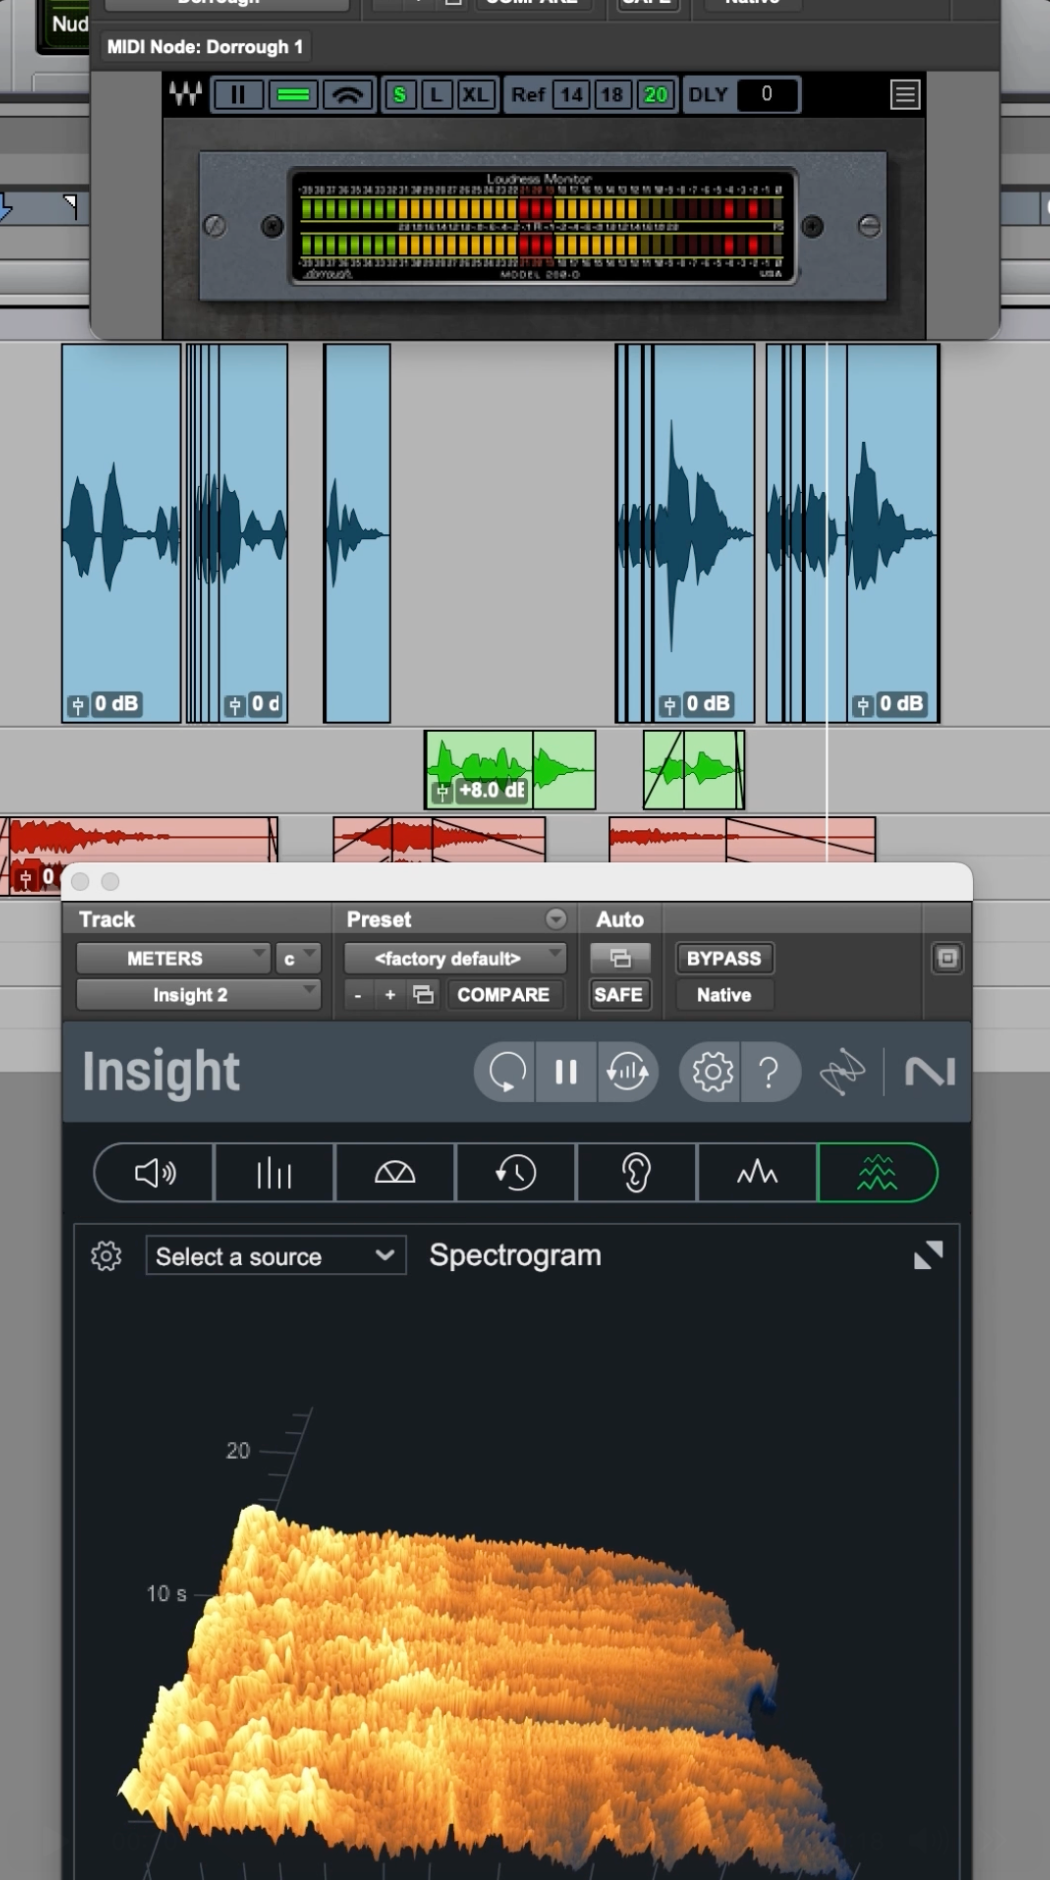Click the MIDI Node: Dorrough 1 label
The width and height of the screenshot is (1050, 1880).
coord(204,47)
